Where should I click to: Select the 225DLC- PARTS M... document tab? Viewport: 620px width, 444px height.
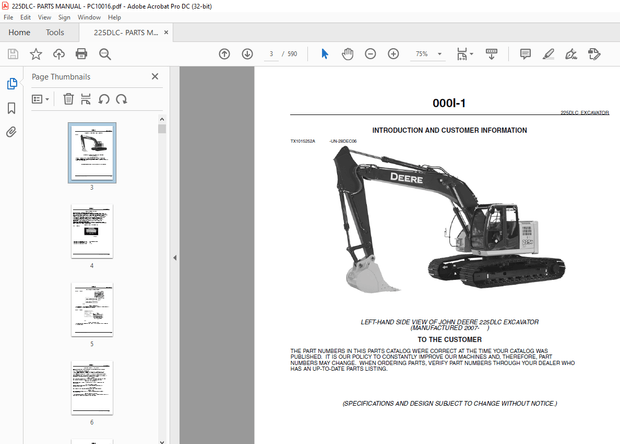click(x=126, y=32)
